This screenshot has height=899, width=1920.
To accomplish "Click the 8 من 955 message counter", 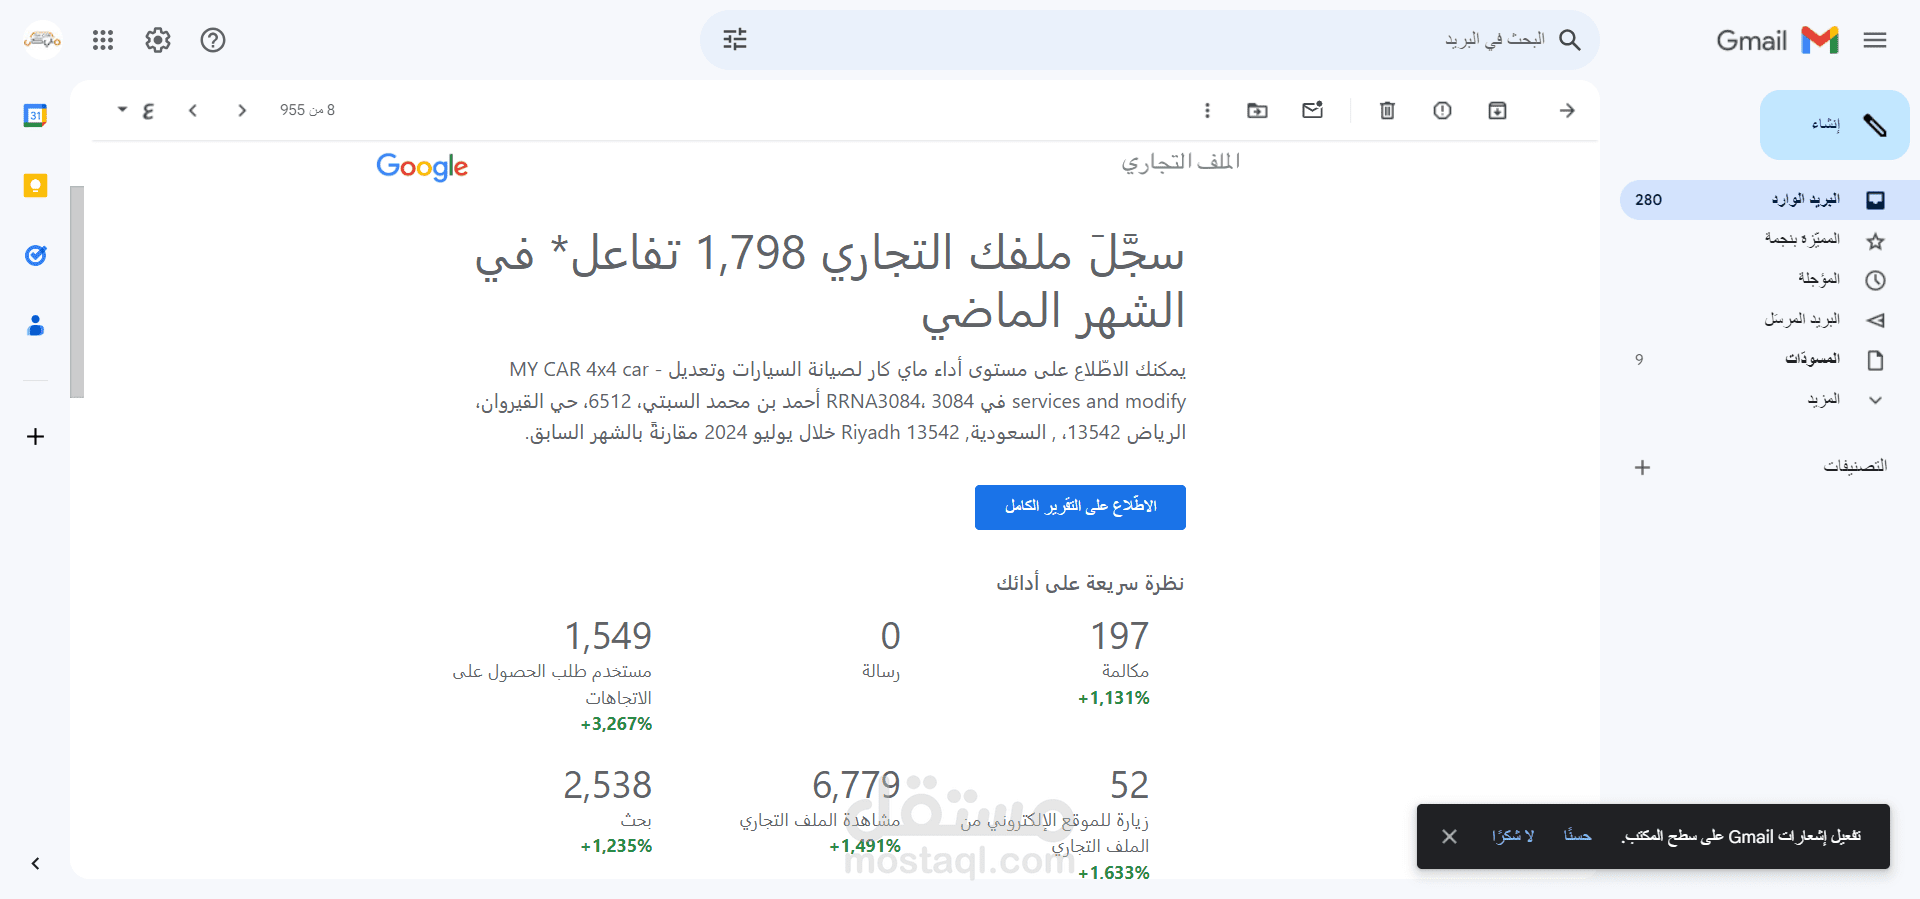I will [307, 110].
